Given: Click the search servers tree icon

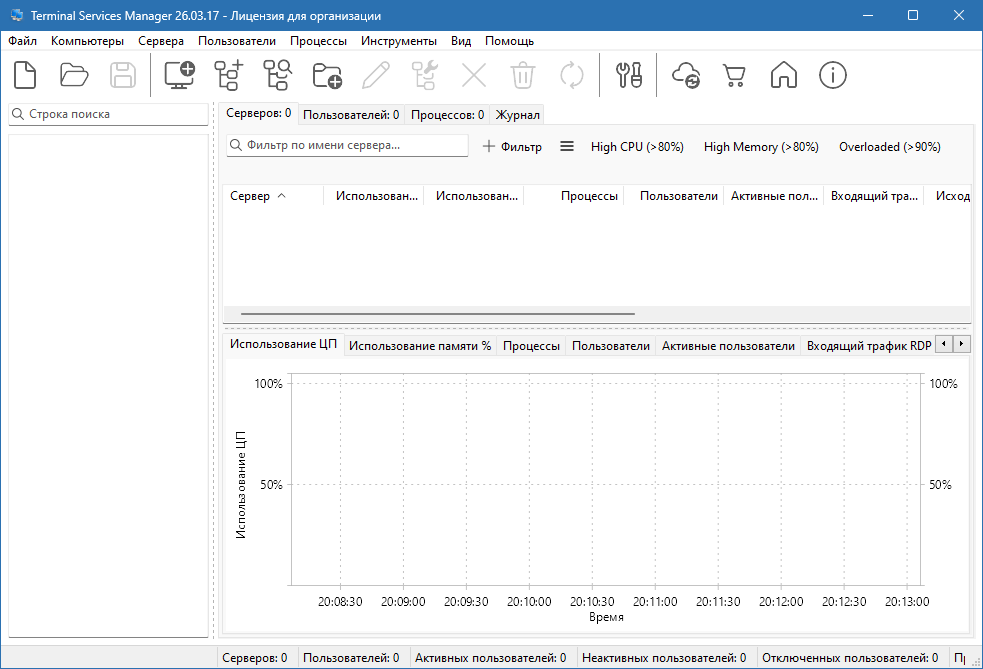Looking at the screenshot, I should (x=277, y=75).
